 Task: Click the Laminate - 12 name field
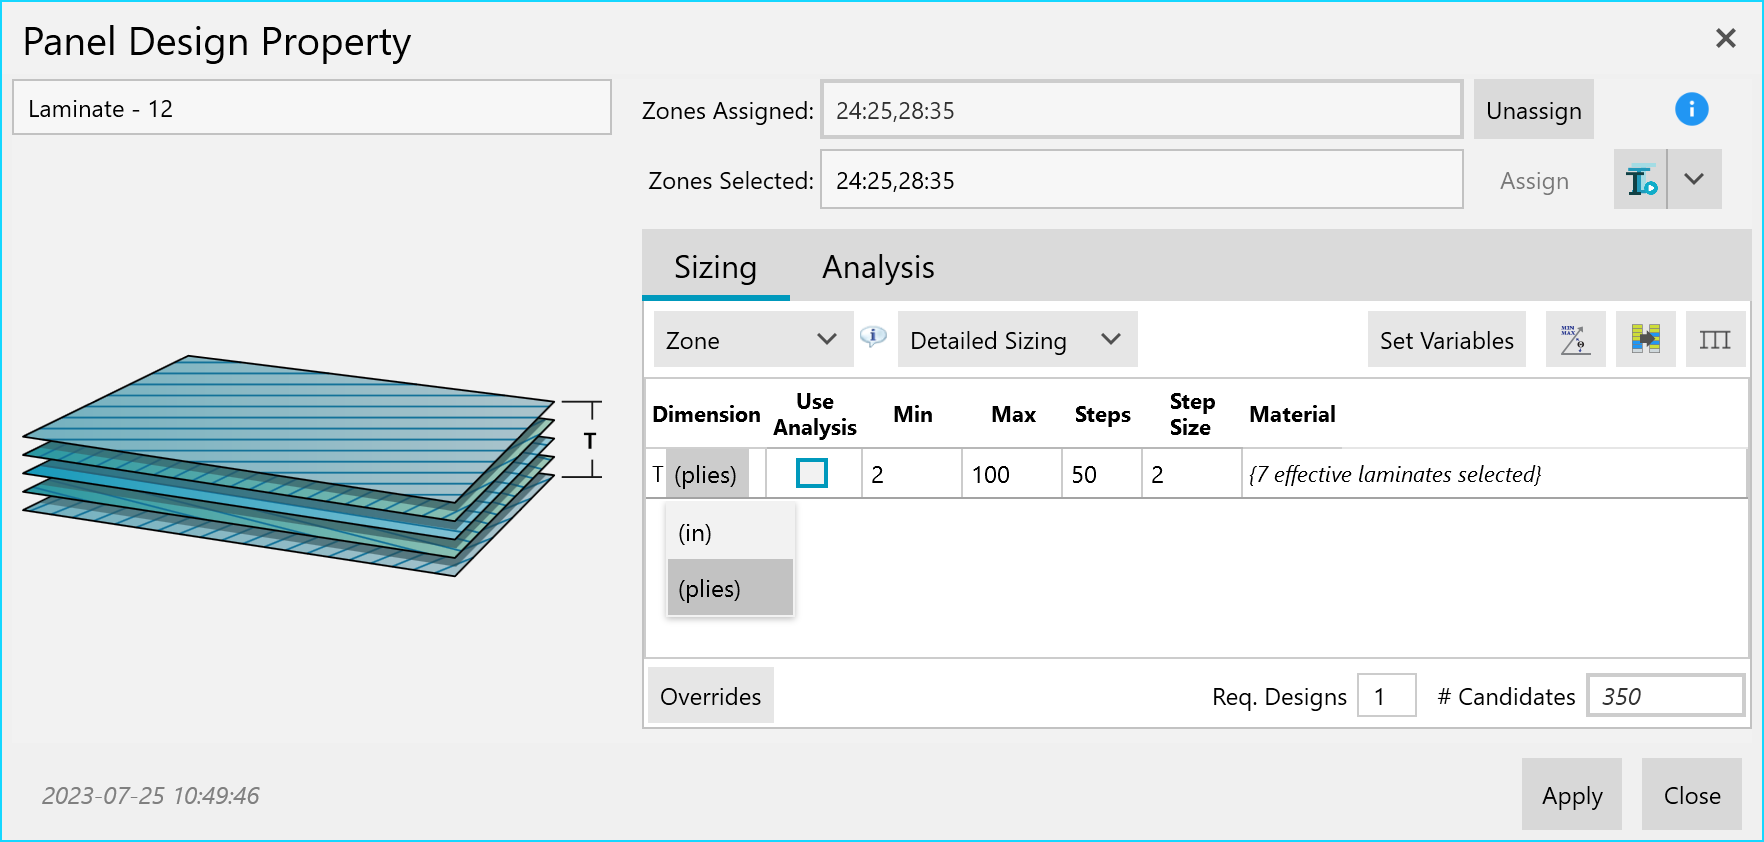point(312,108)
